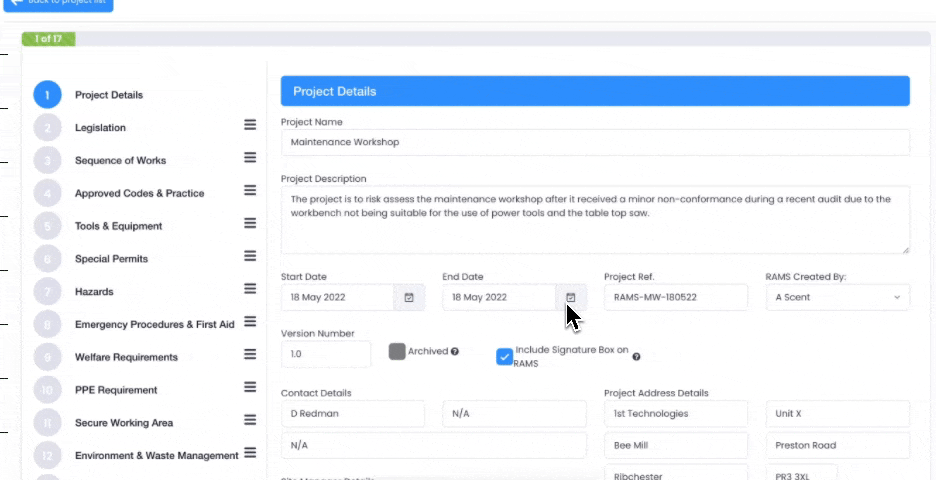
Task: Click the PR3 3XL postcode field
Action: (x=802, y=472)
